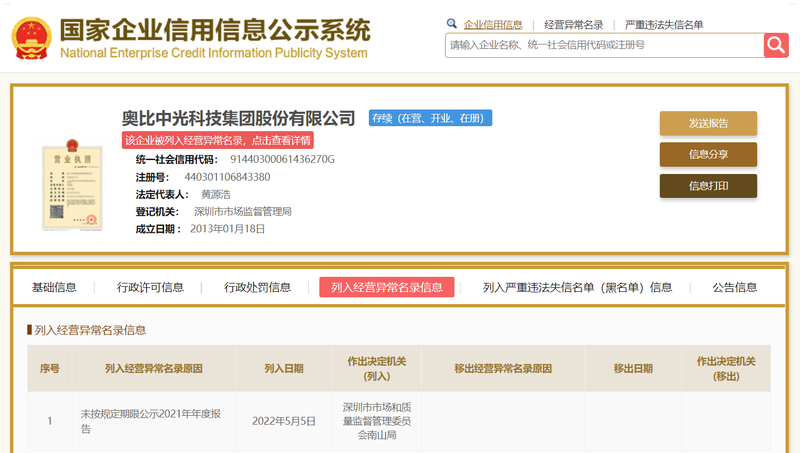This screenshot has width=800, height=453.
Task: Select the 企业信用信息 search category
Action: coord(493,24)
